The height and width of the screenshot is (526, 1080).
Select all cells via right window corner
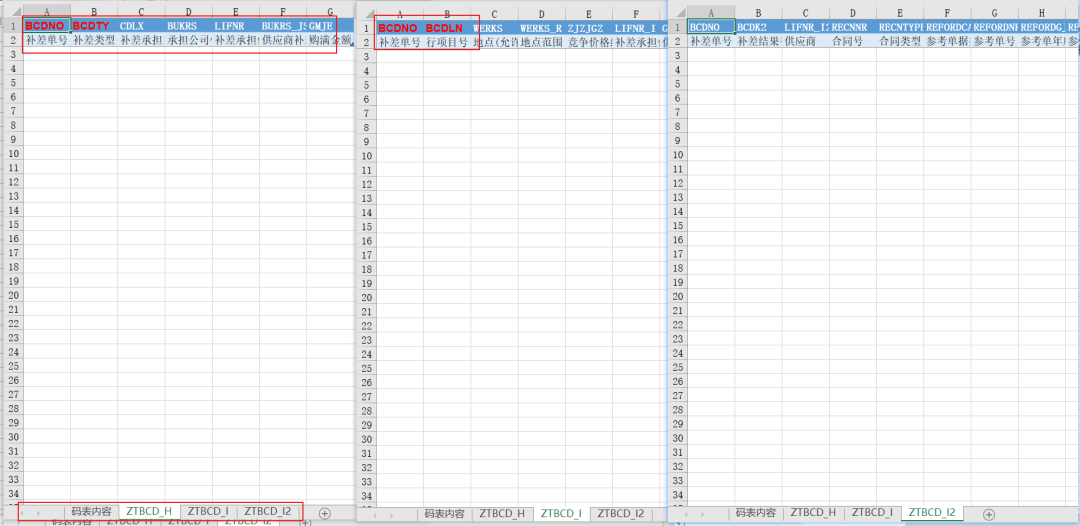(x=678, y=12)
